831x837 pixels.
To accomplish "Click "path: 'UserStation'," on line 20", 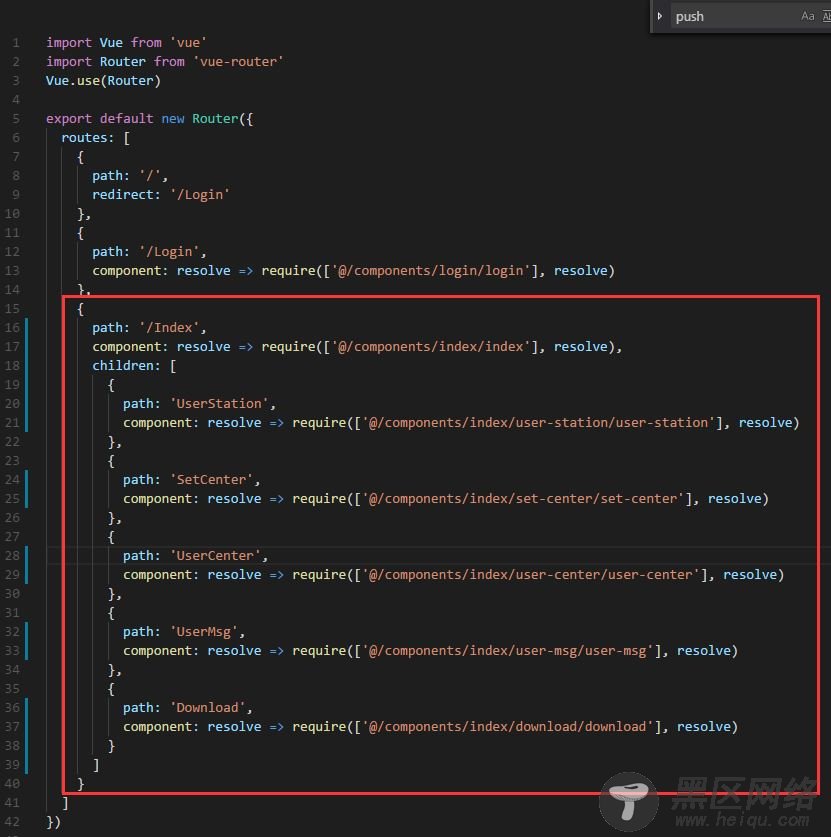I will click(x=199, y=404).
